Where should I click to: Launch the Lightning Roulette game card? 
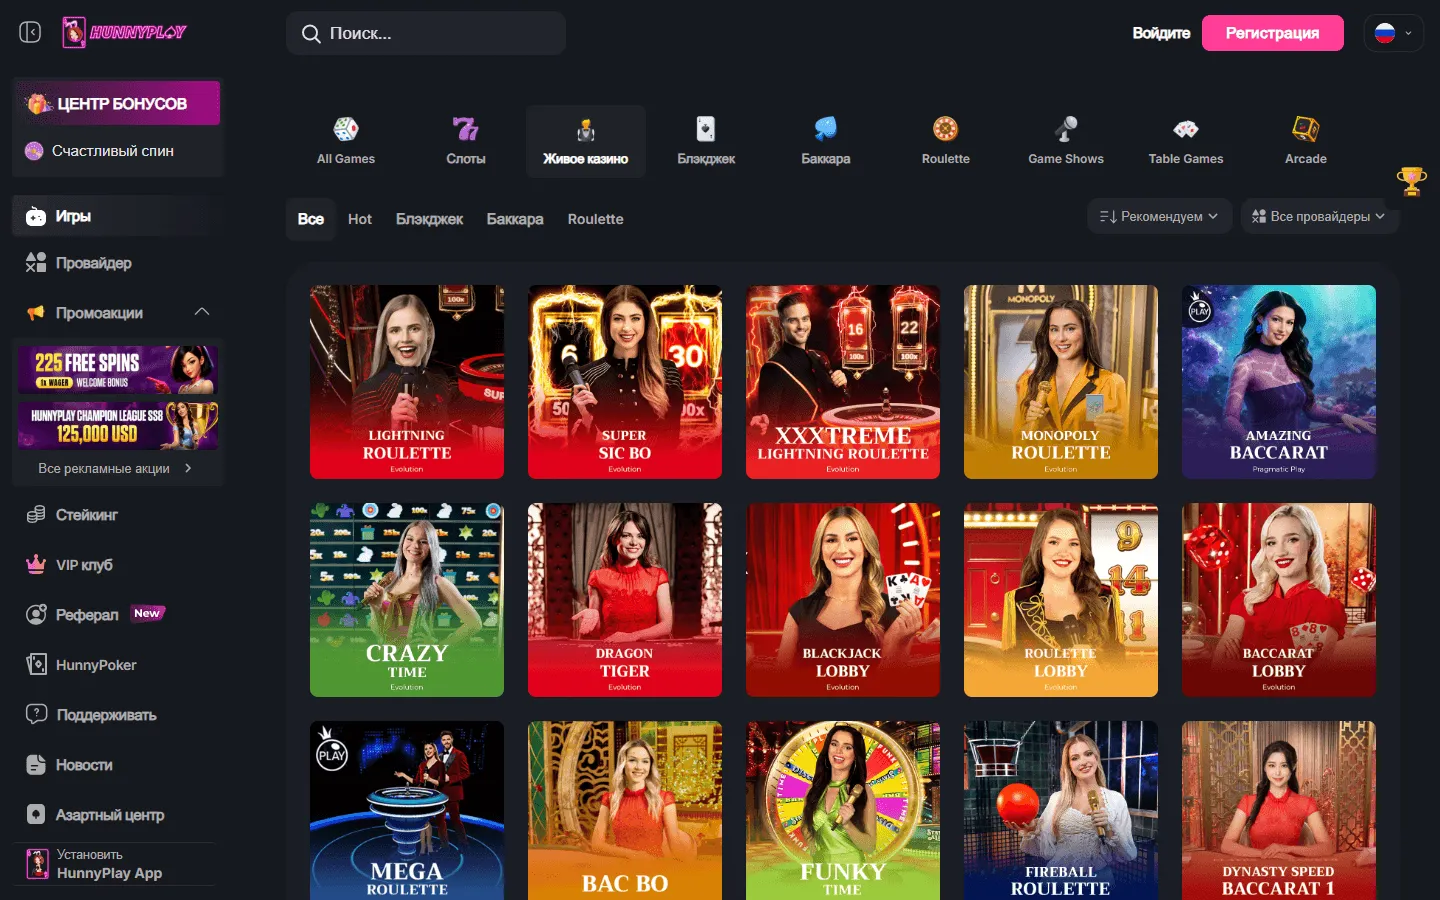(407, 382)
